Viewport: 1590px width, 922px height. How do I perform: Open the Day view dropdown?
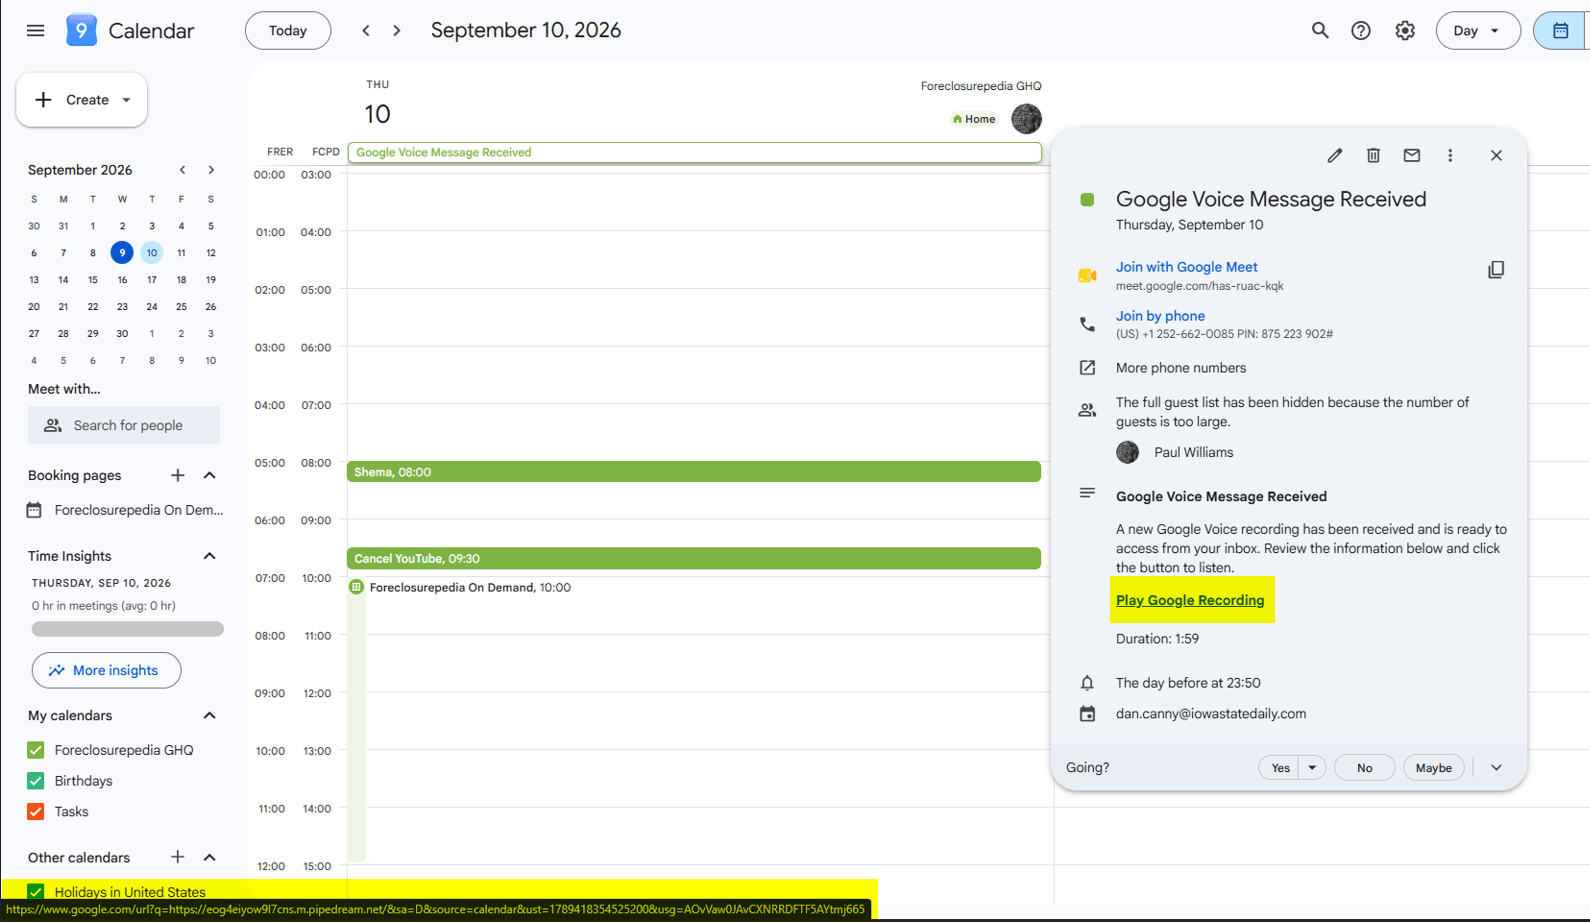click(1478, 31)
